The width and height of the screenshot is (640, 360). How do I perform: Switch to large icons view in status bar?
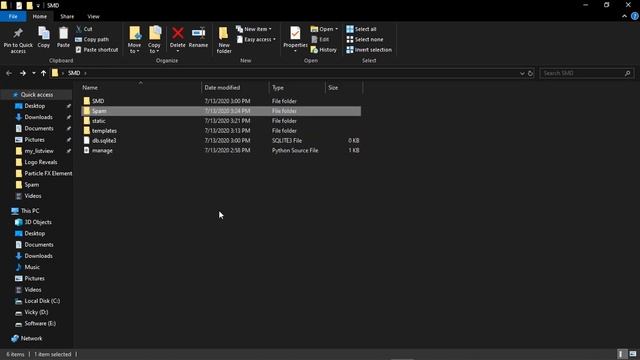633,354
